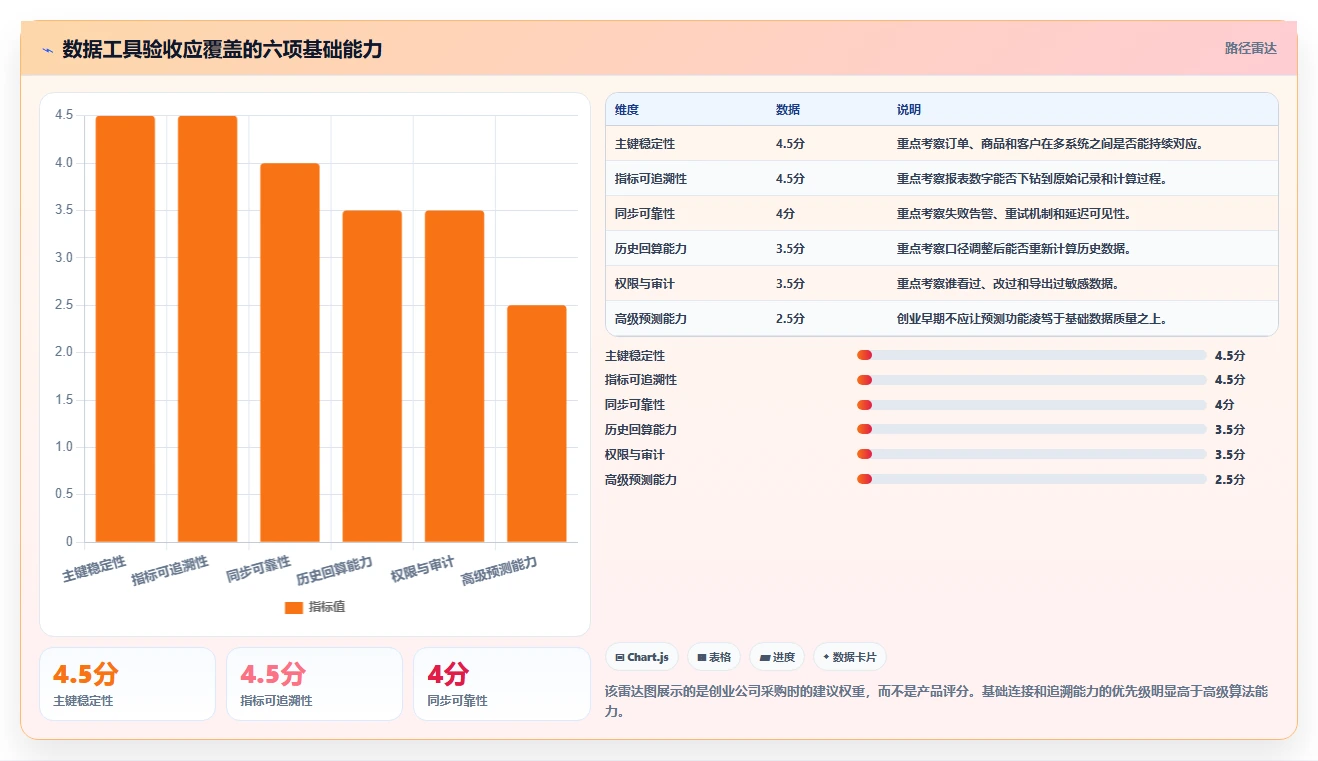Click the description about 失败告警、重试机制
This screenshot has height=761, width=1318.
[1014, 214]
